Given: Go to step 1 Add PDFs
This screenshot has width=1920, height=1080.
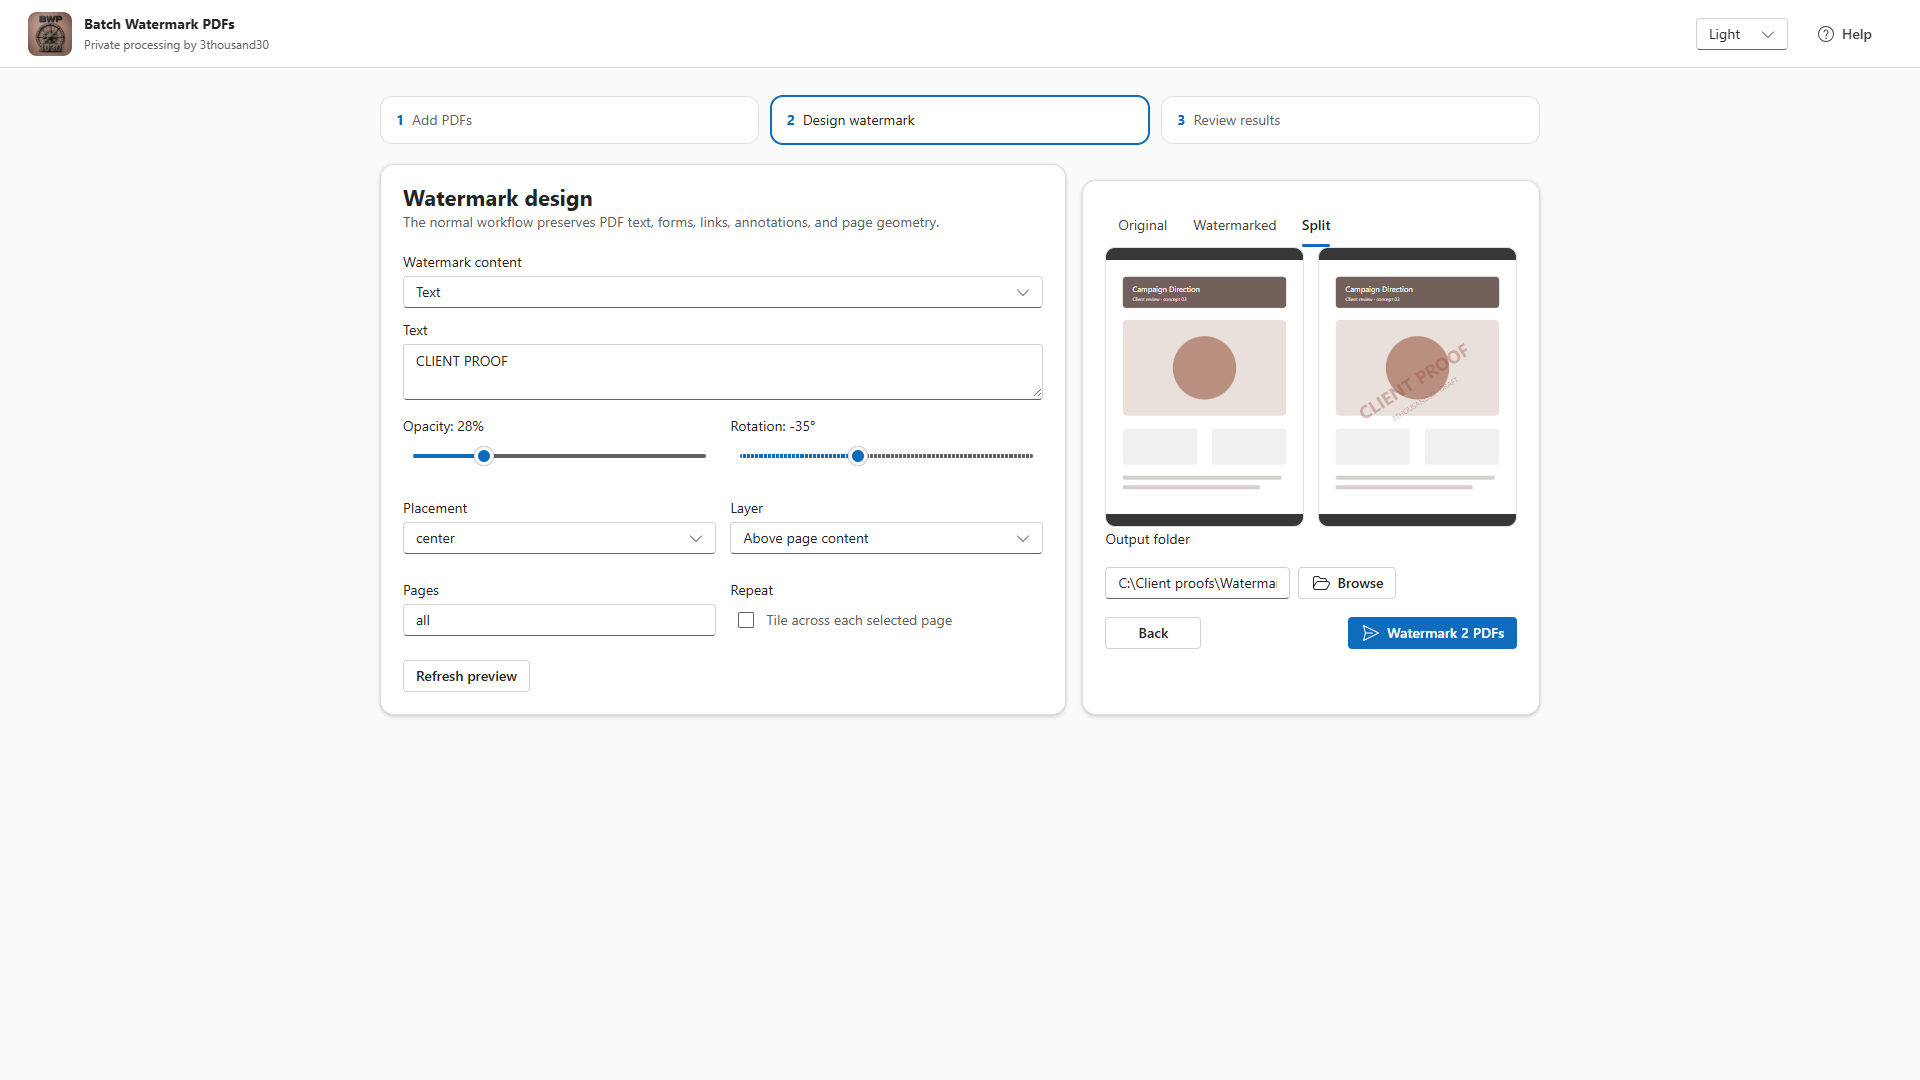Looking at the screenshot, I should click(569, 120).
